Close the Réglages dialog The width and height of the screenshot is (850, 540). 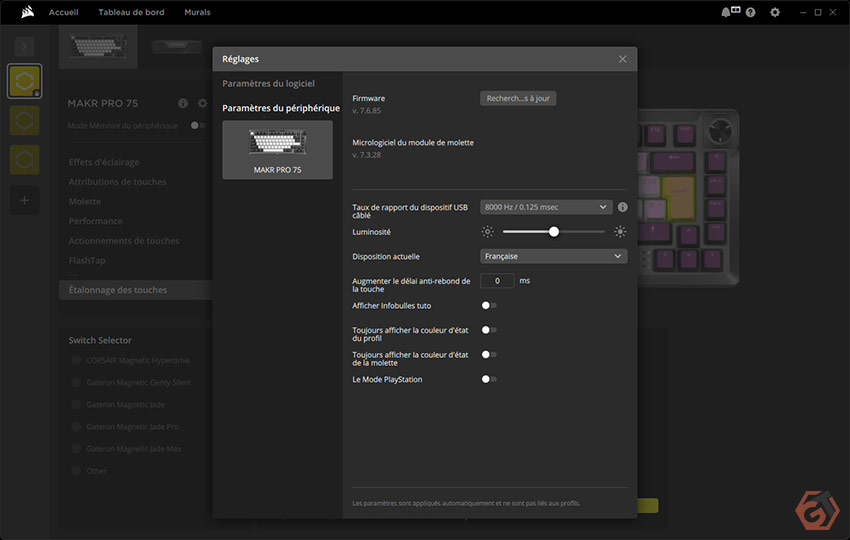click(622, 59)
